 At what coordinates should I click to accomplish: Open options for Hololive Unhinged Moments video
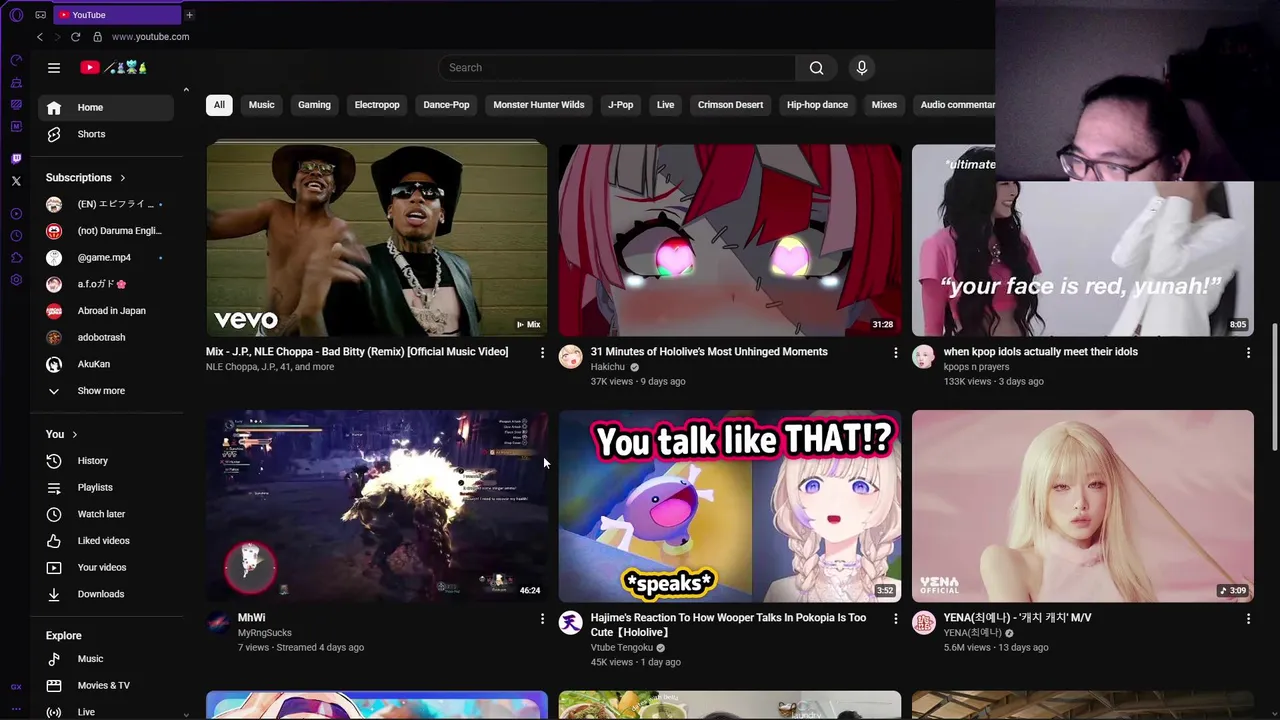point(895,353)
